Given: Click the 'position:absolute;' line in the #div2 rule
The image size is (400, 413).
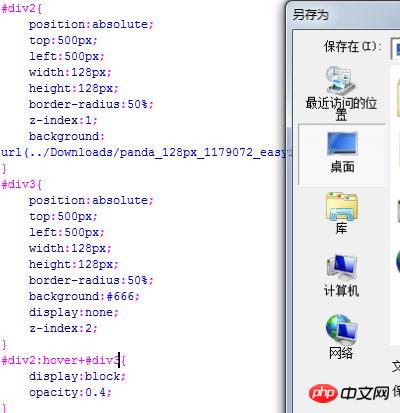Looking at the screenshot, I should (x=91, y=24).
